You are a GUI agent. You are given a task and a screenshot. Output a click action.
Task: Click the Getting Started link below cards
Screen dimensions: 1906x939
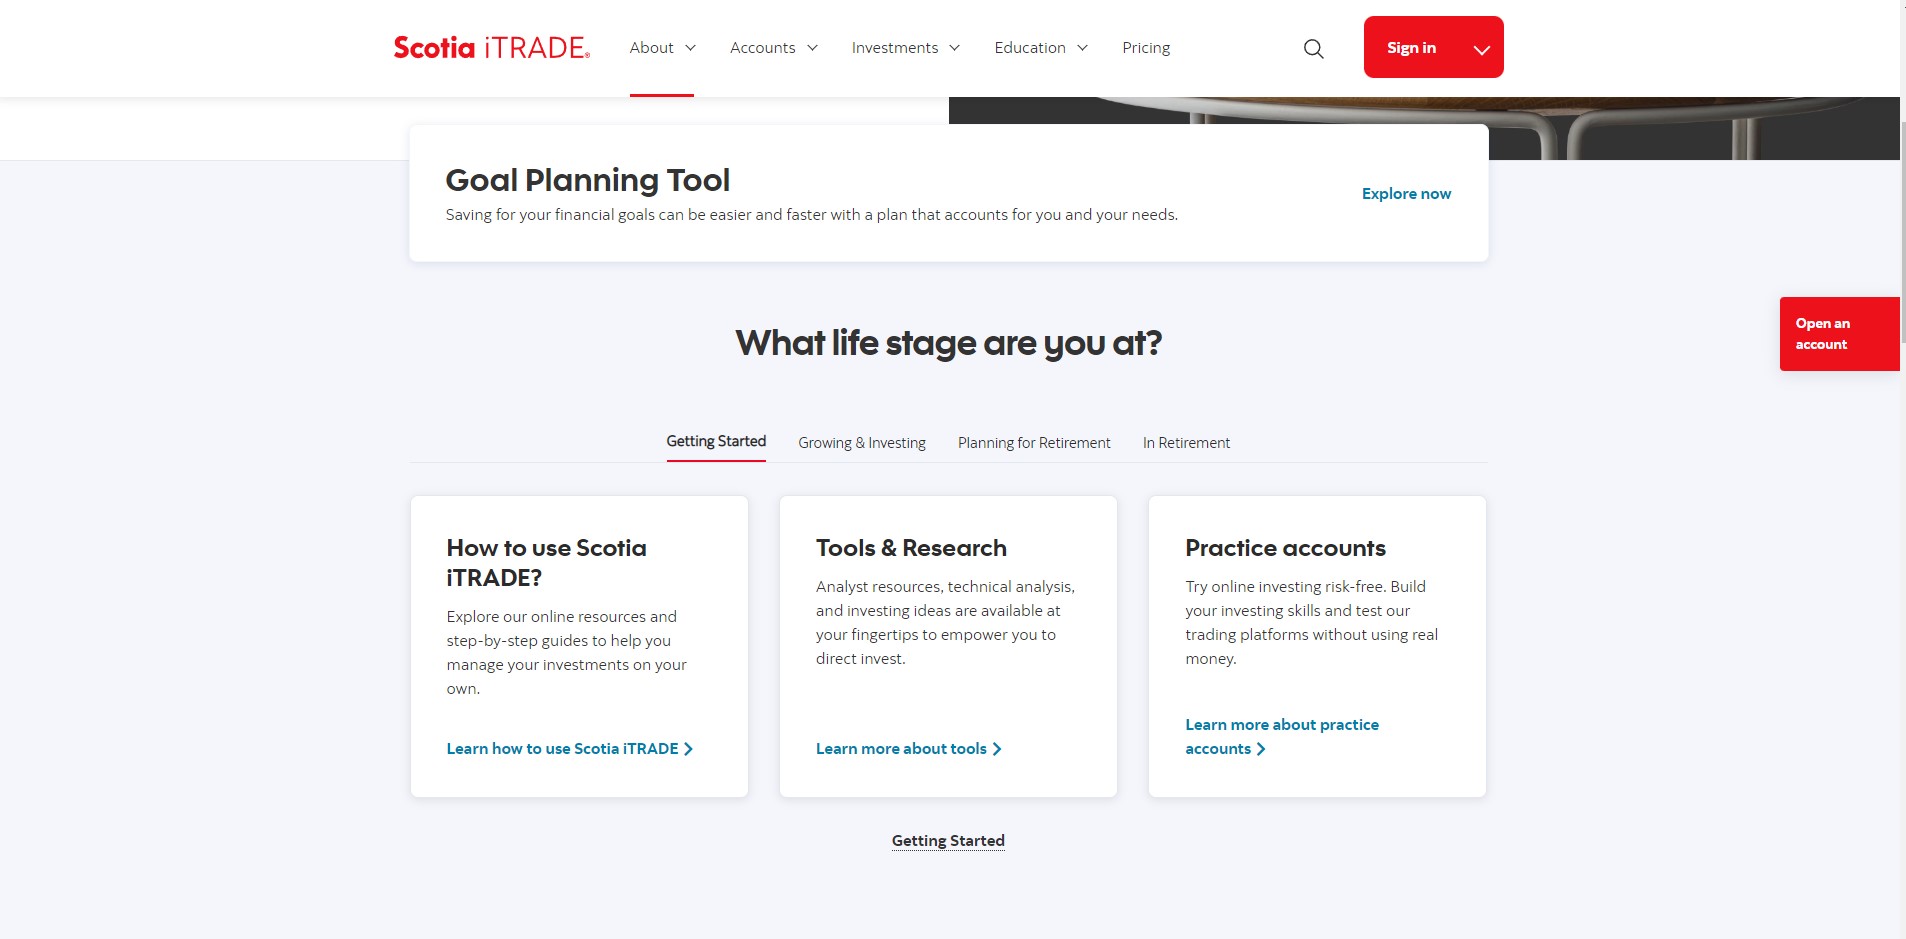948,841
